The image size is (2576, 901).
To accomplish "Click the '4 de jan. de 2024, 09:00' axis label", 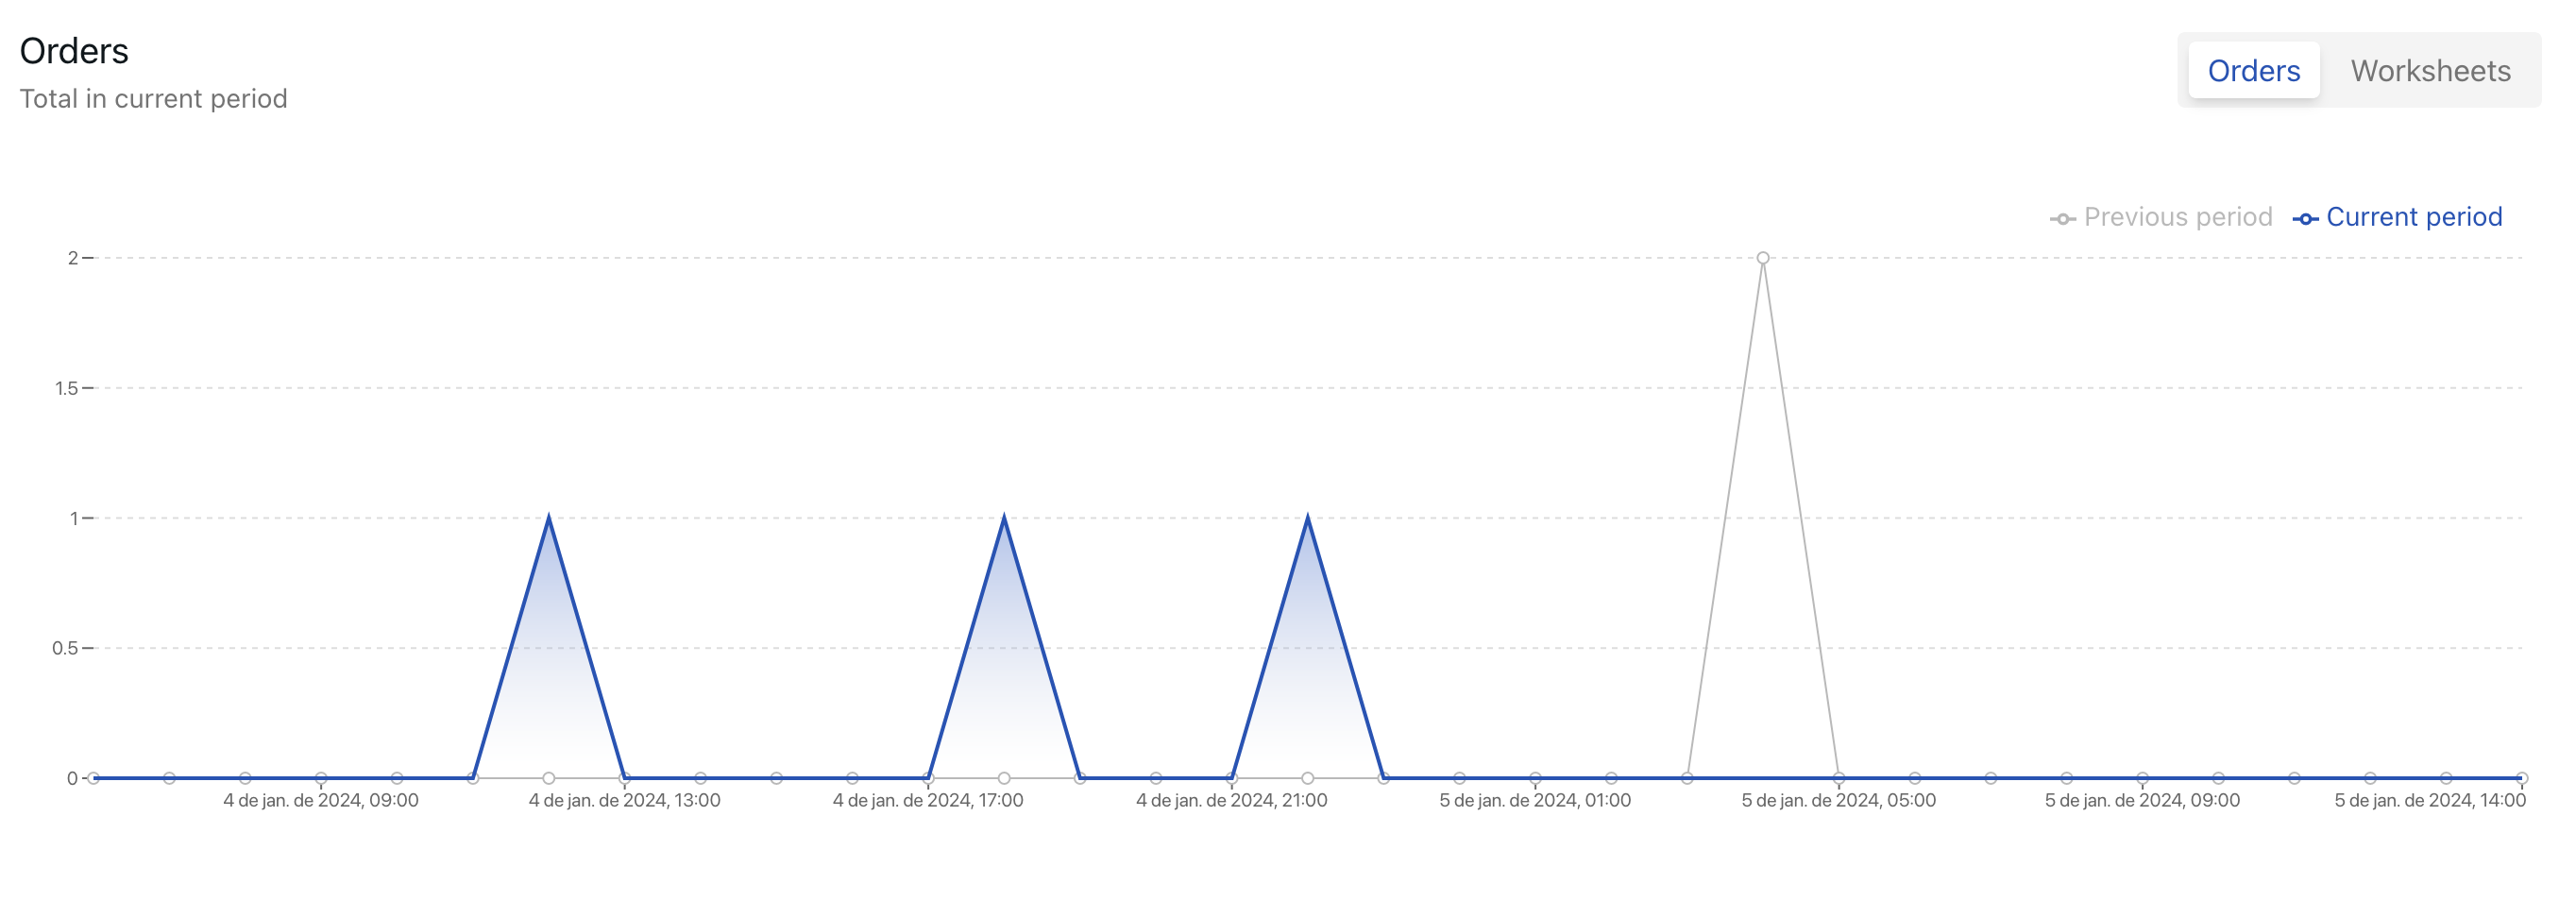I will pyautogui.click(x=321, y=800).
